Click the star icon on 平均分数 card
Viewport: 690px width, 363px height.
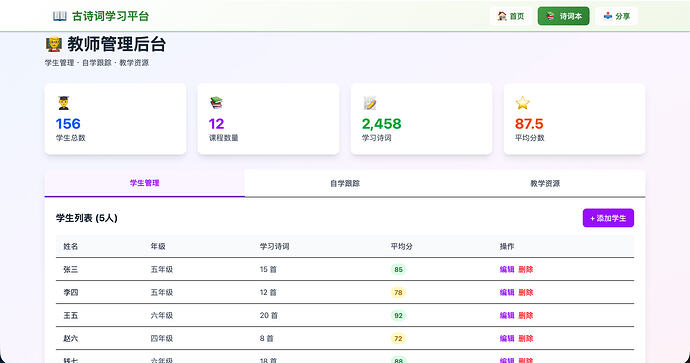point(522,103)
